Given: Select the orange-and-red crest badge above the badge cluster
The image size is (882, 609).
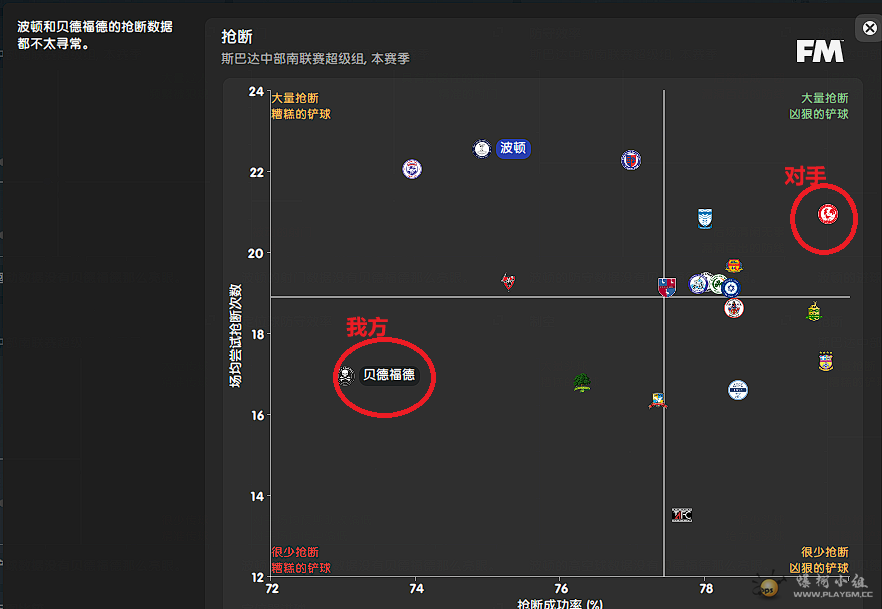Looking at the screenshot, I should tap(734, 266).
